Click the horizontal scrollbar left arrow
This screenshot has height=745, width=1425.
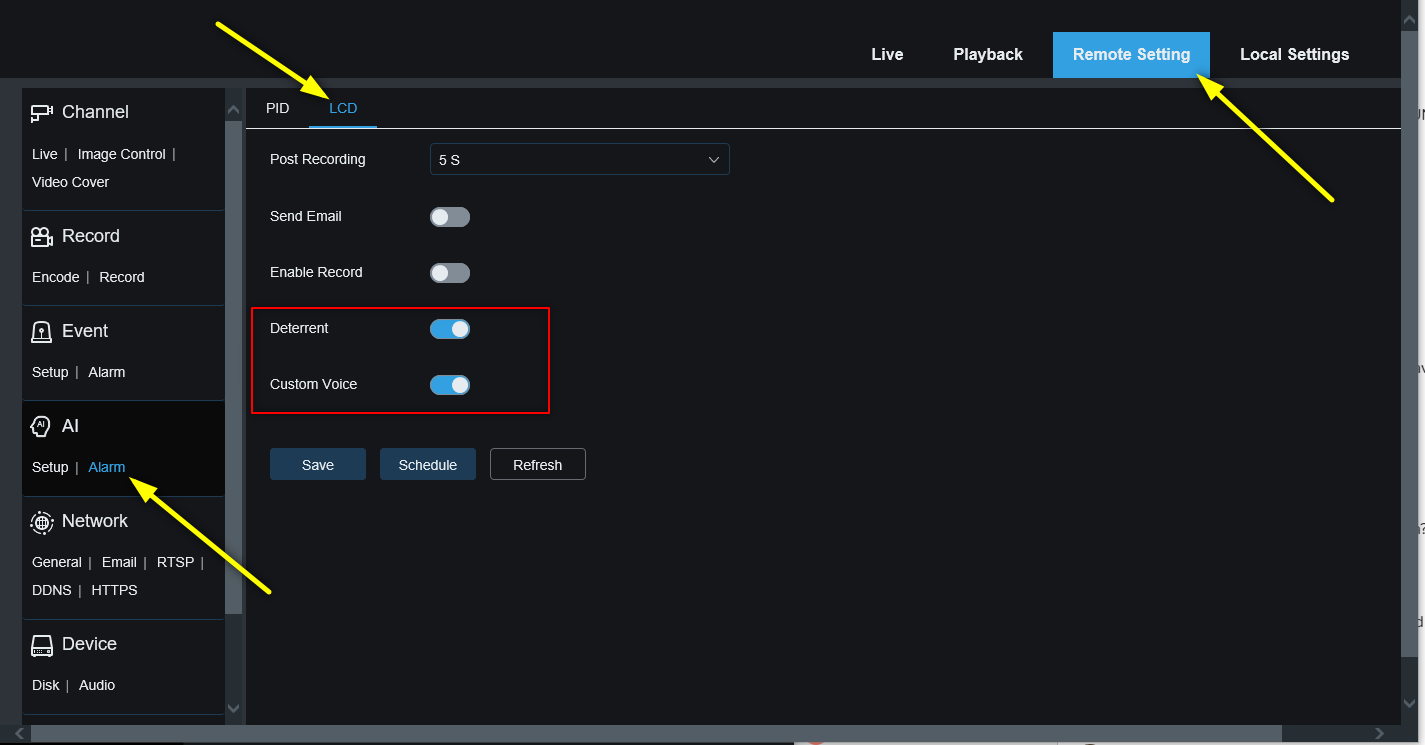[x=19, y=734]
